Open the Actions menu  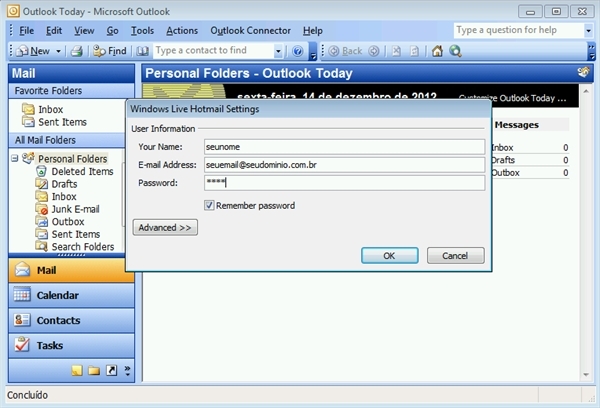point(182,31)
